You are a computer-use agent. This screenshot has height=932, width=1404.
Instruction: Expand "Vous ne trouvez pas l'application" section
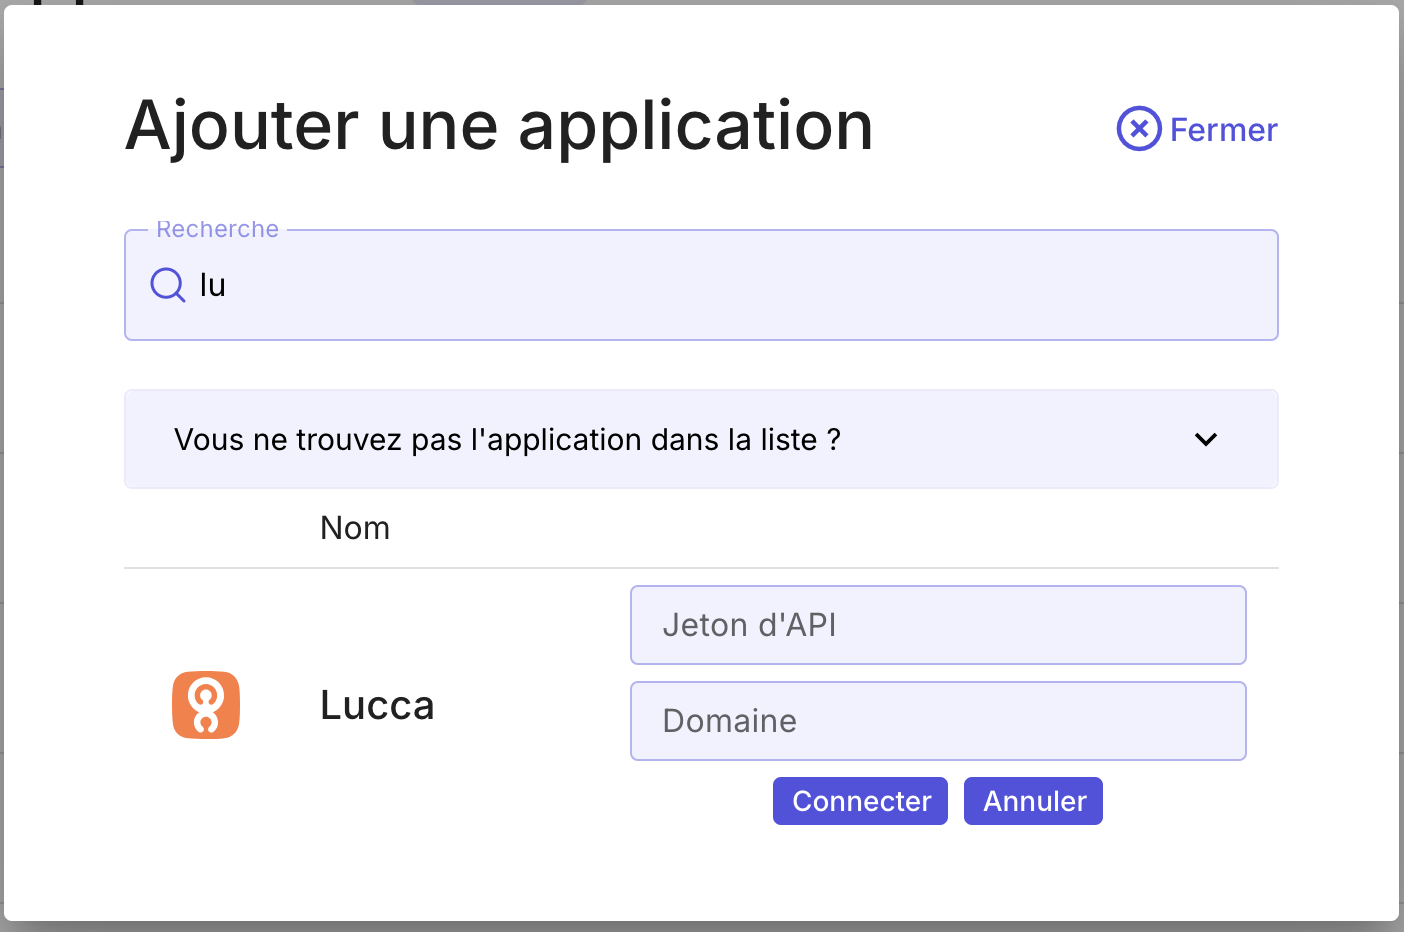(701, 439)
